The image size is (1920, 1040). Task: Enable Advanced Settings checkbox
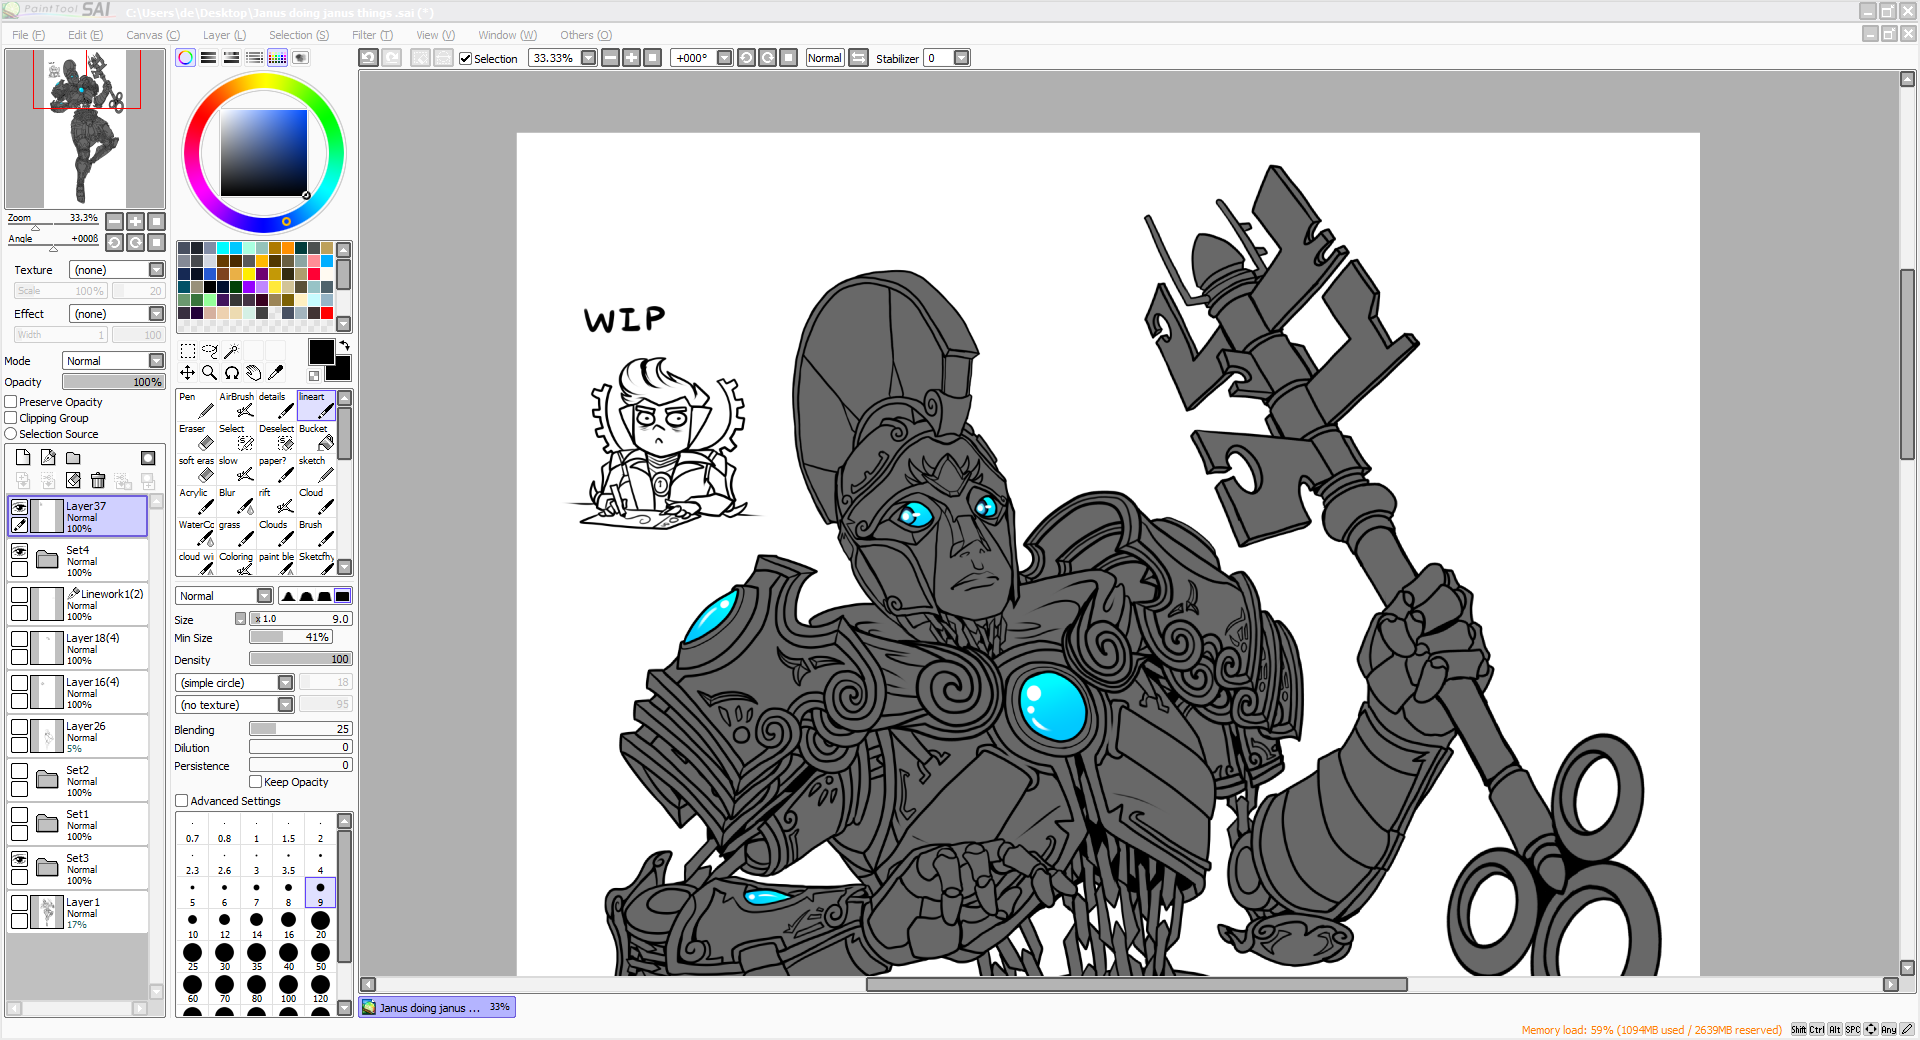pyautogui.click(x=182, y=801)
